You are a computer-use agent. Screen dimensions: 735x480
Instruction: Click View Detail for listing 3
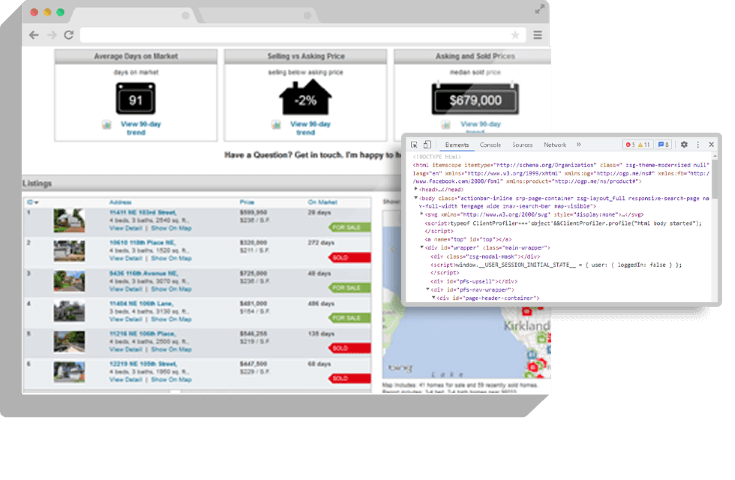coord(126,289)
